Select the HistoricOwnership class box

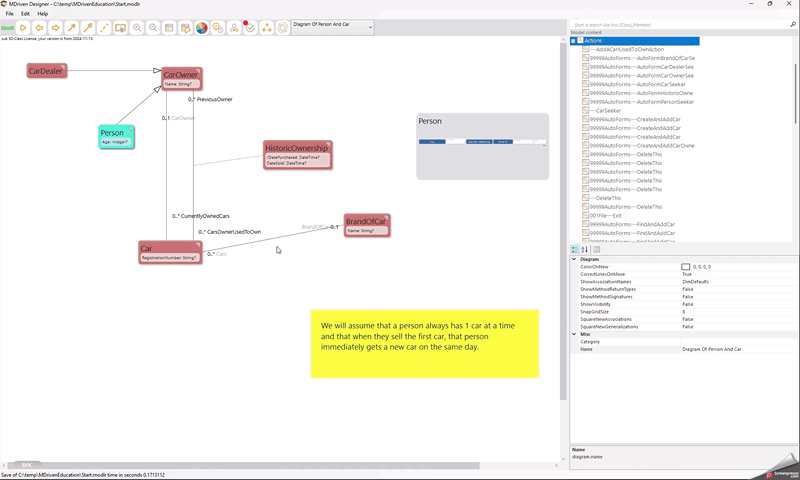(x=296, y=149)
